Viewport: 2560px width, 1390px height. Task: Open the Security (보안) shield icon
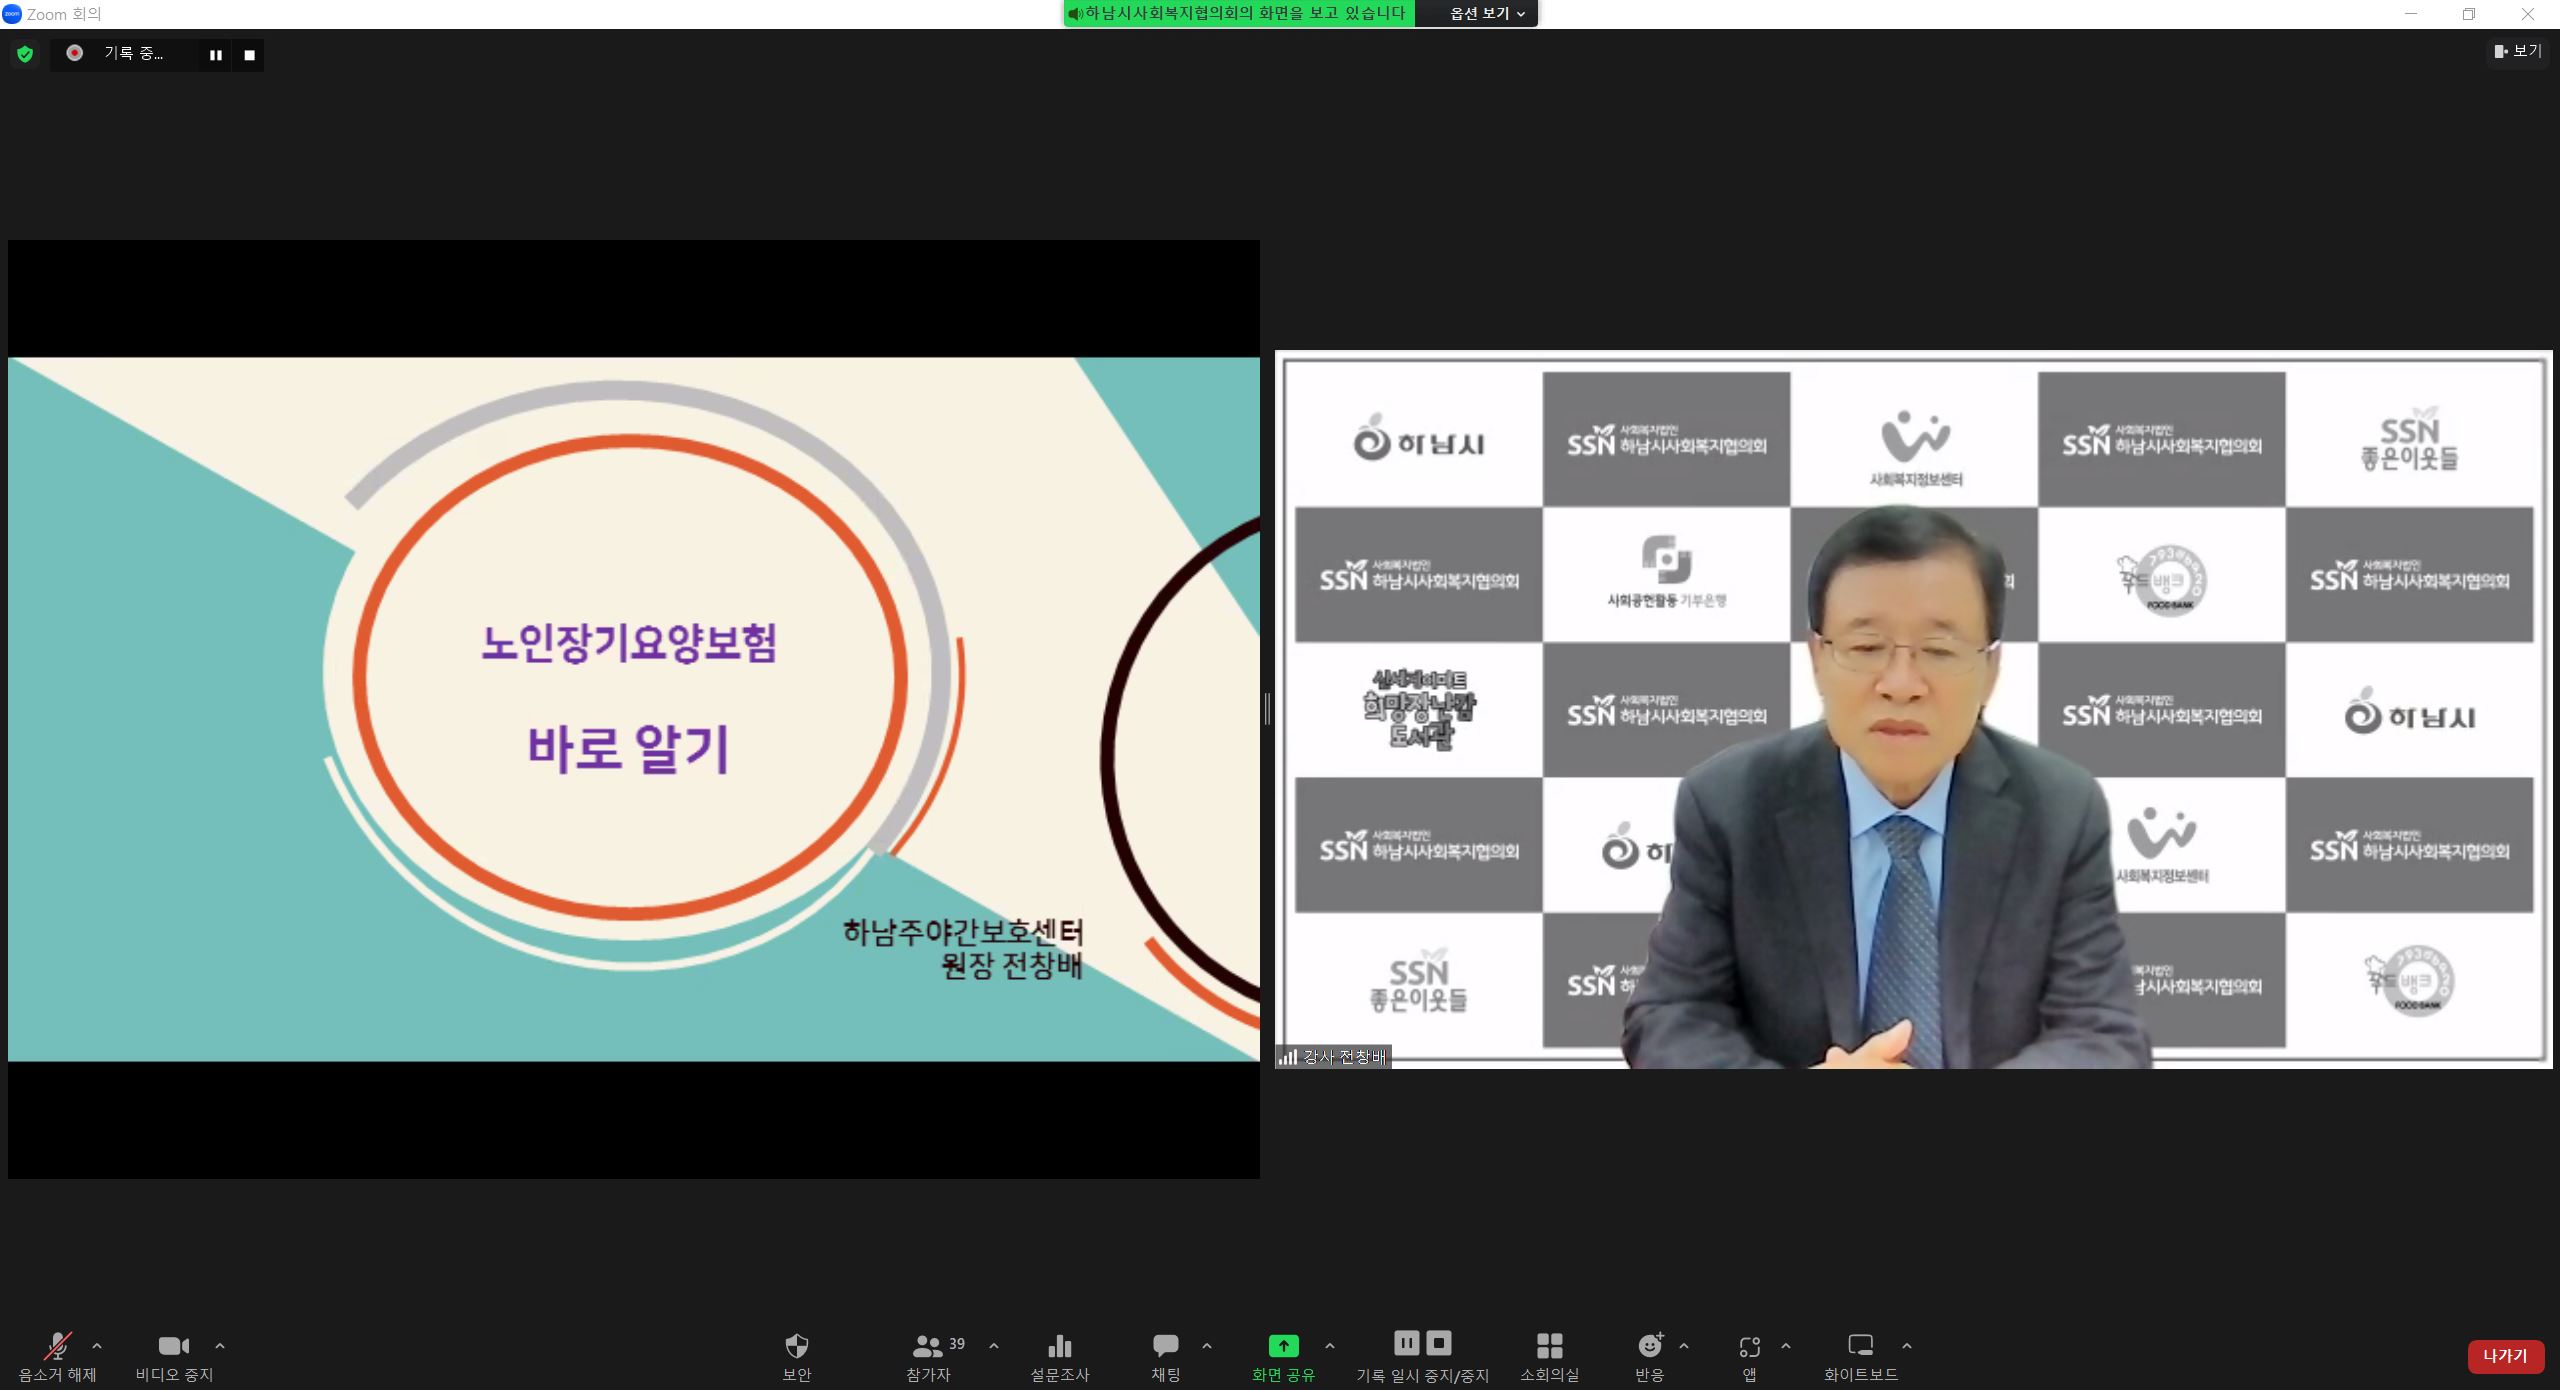pos(796,1346)
